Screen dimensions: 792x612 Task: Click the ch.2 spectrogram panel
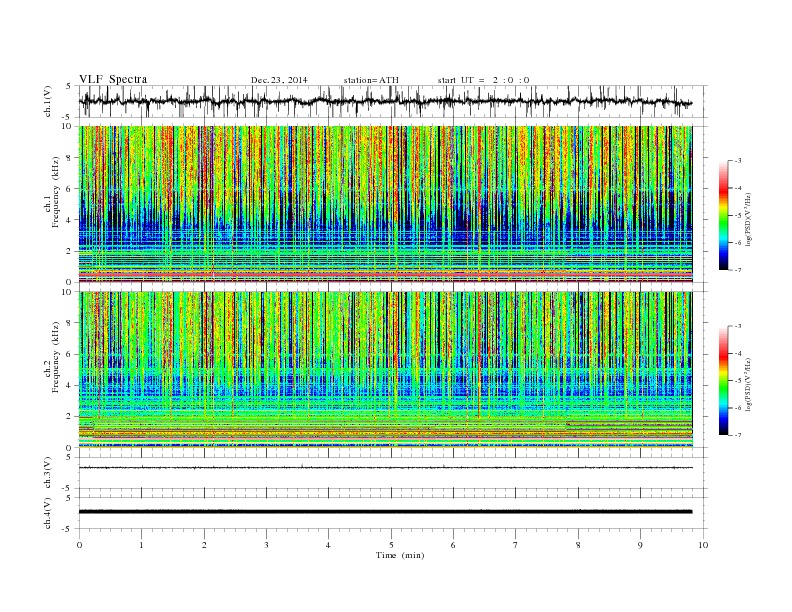385,369
